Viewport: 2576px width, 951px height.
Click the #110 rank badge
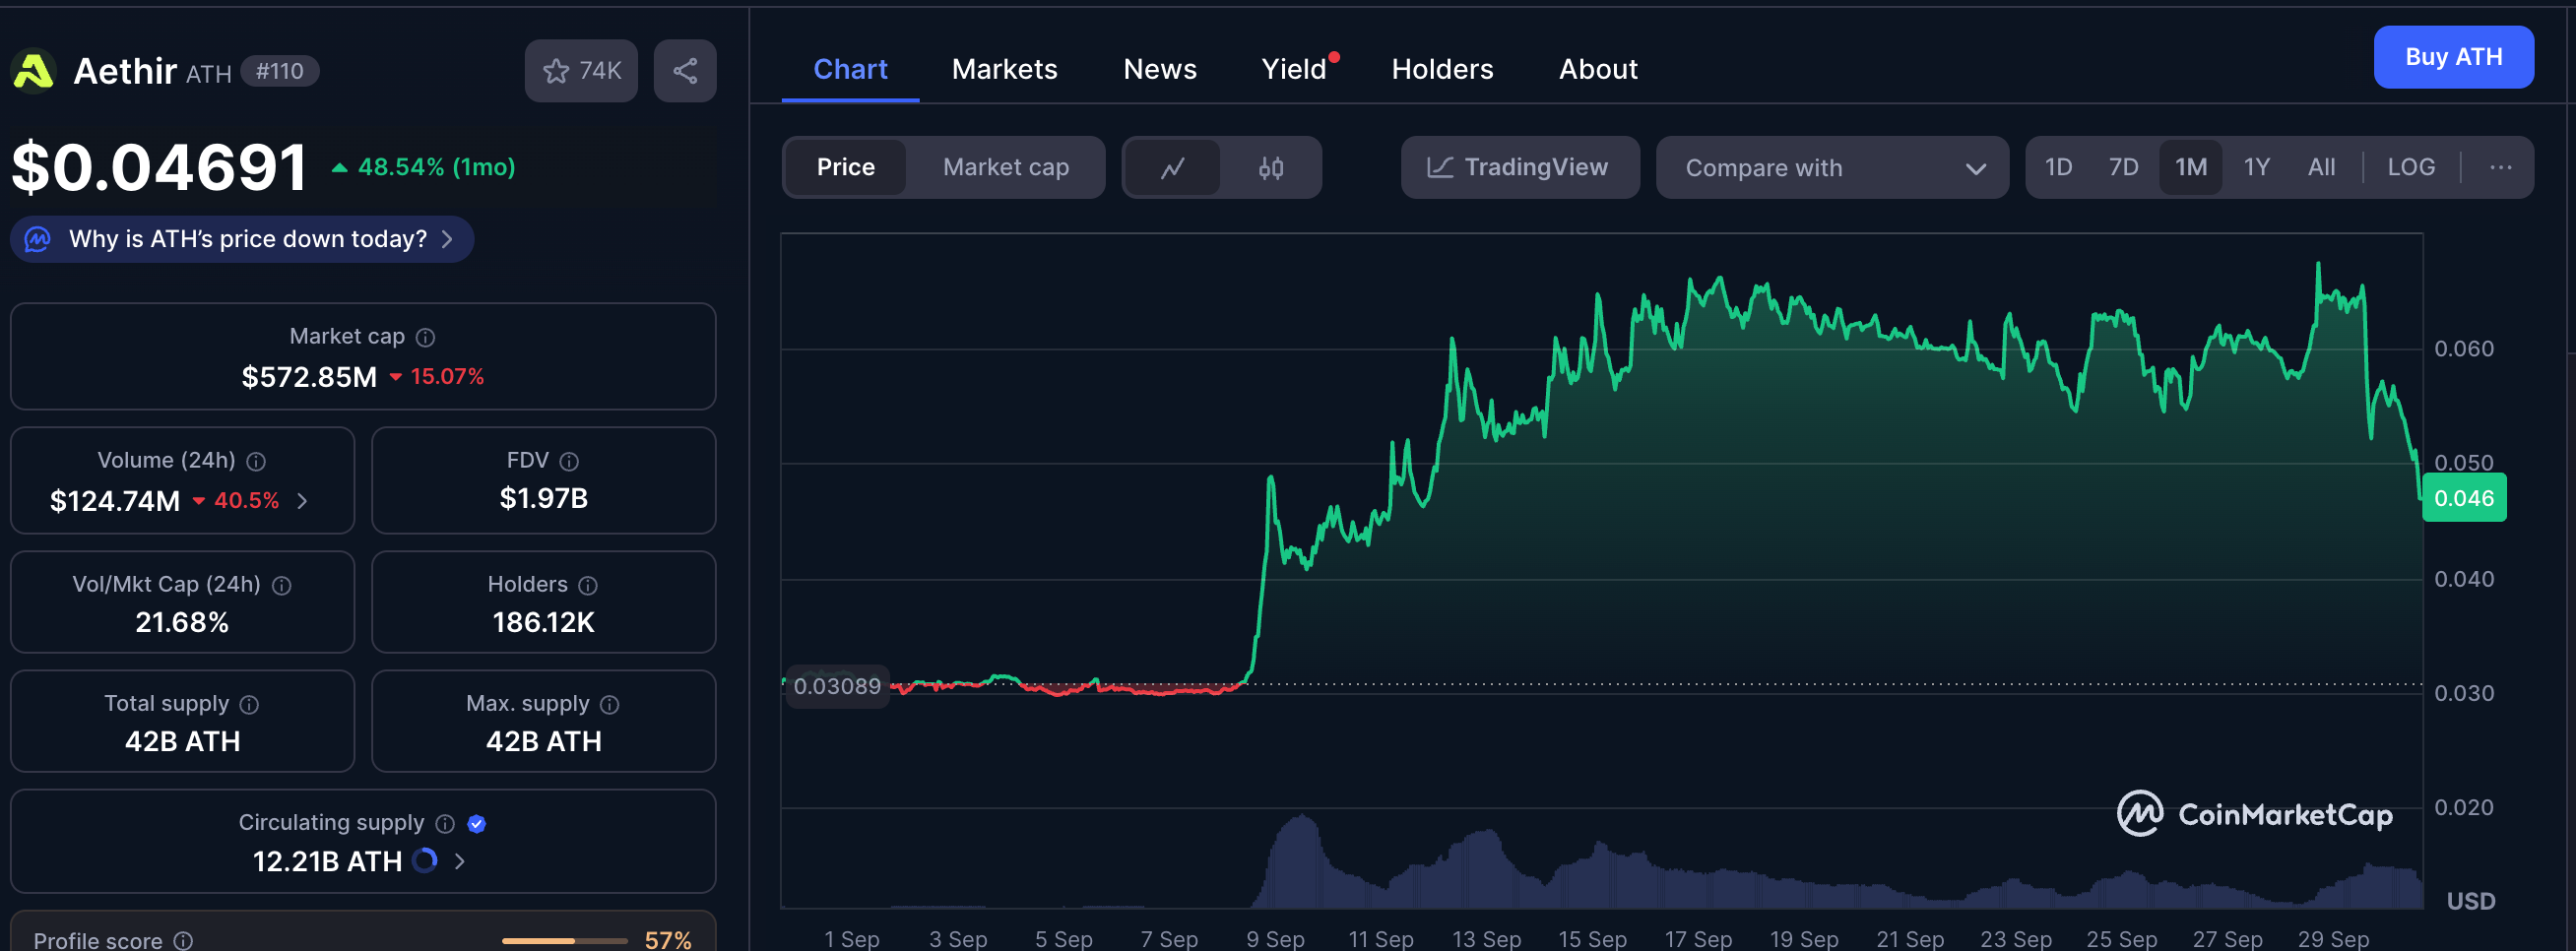coord(280,71)
